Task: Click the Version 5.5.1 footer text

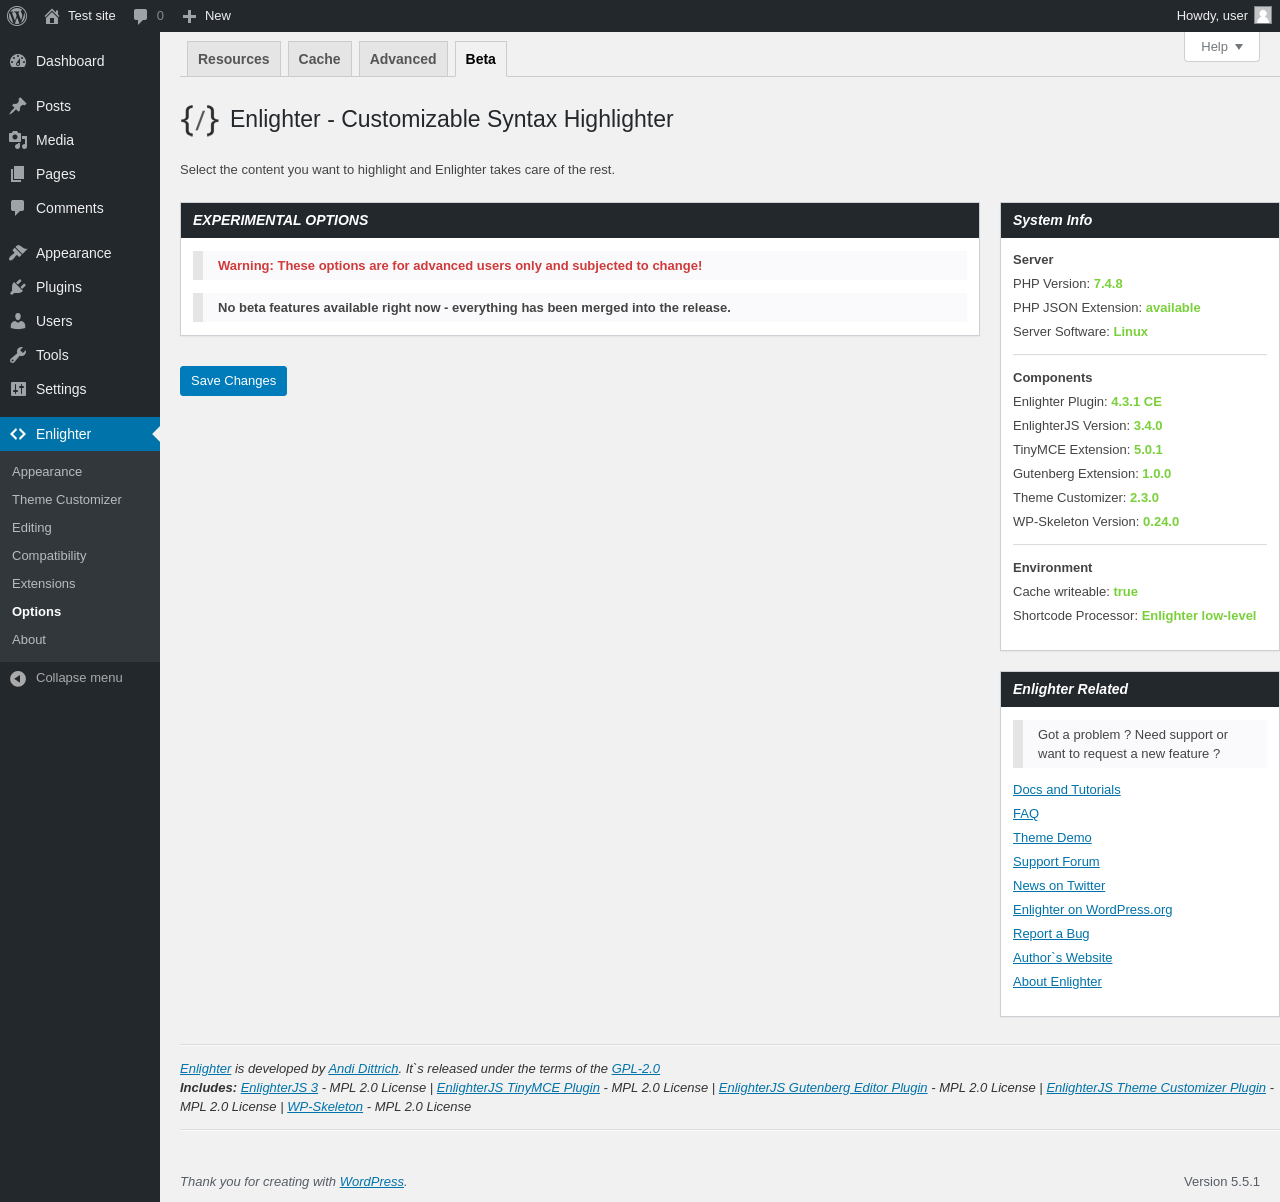Action: (1222, 1182)
